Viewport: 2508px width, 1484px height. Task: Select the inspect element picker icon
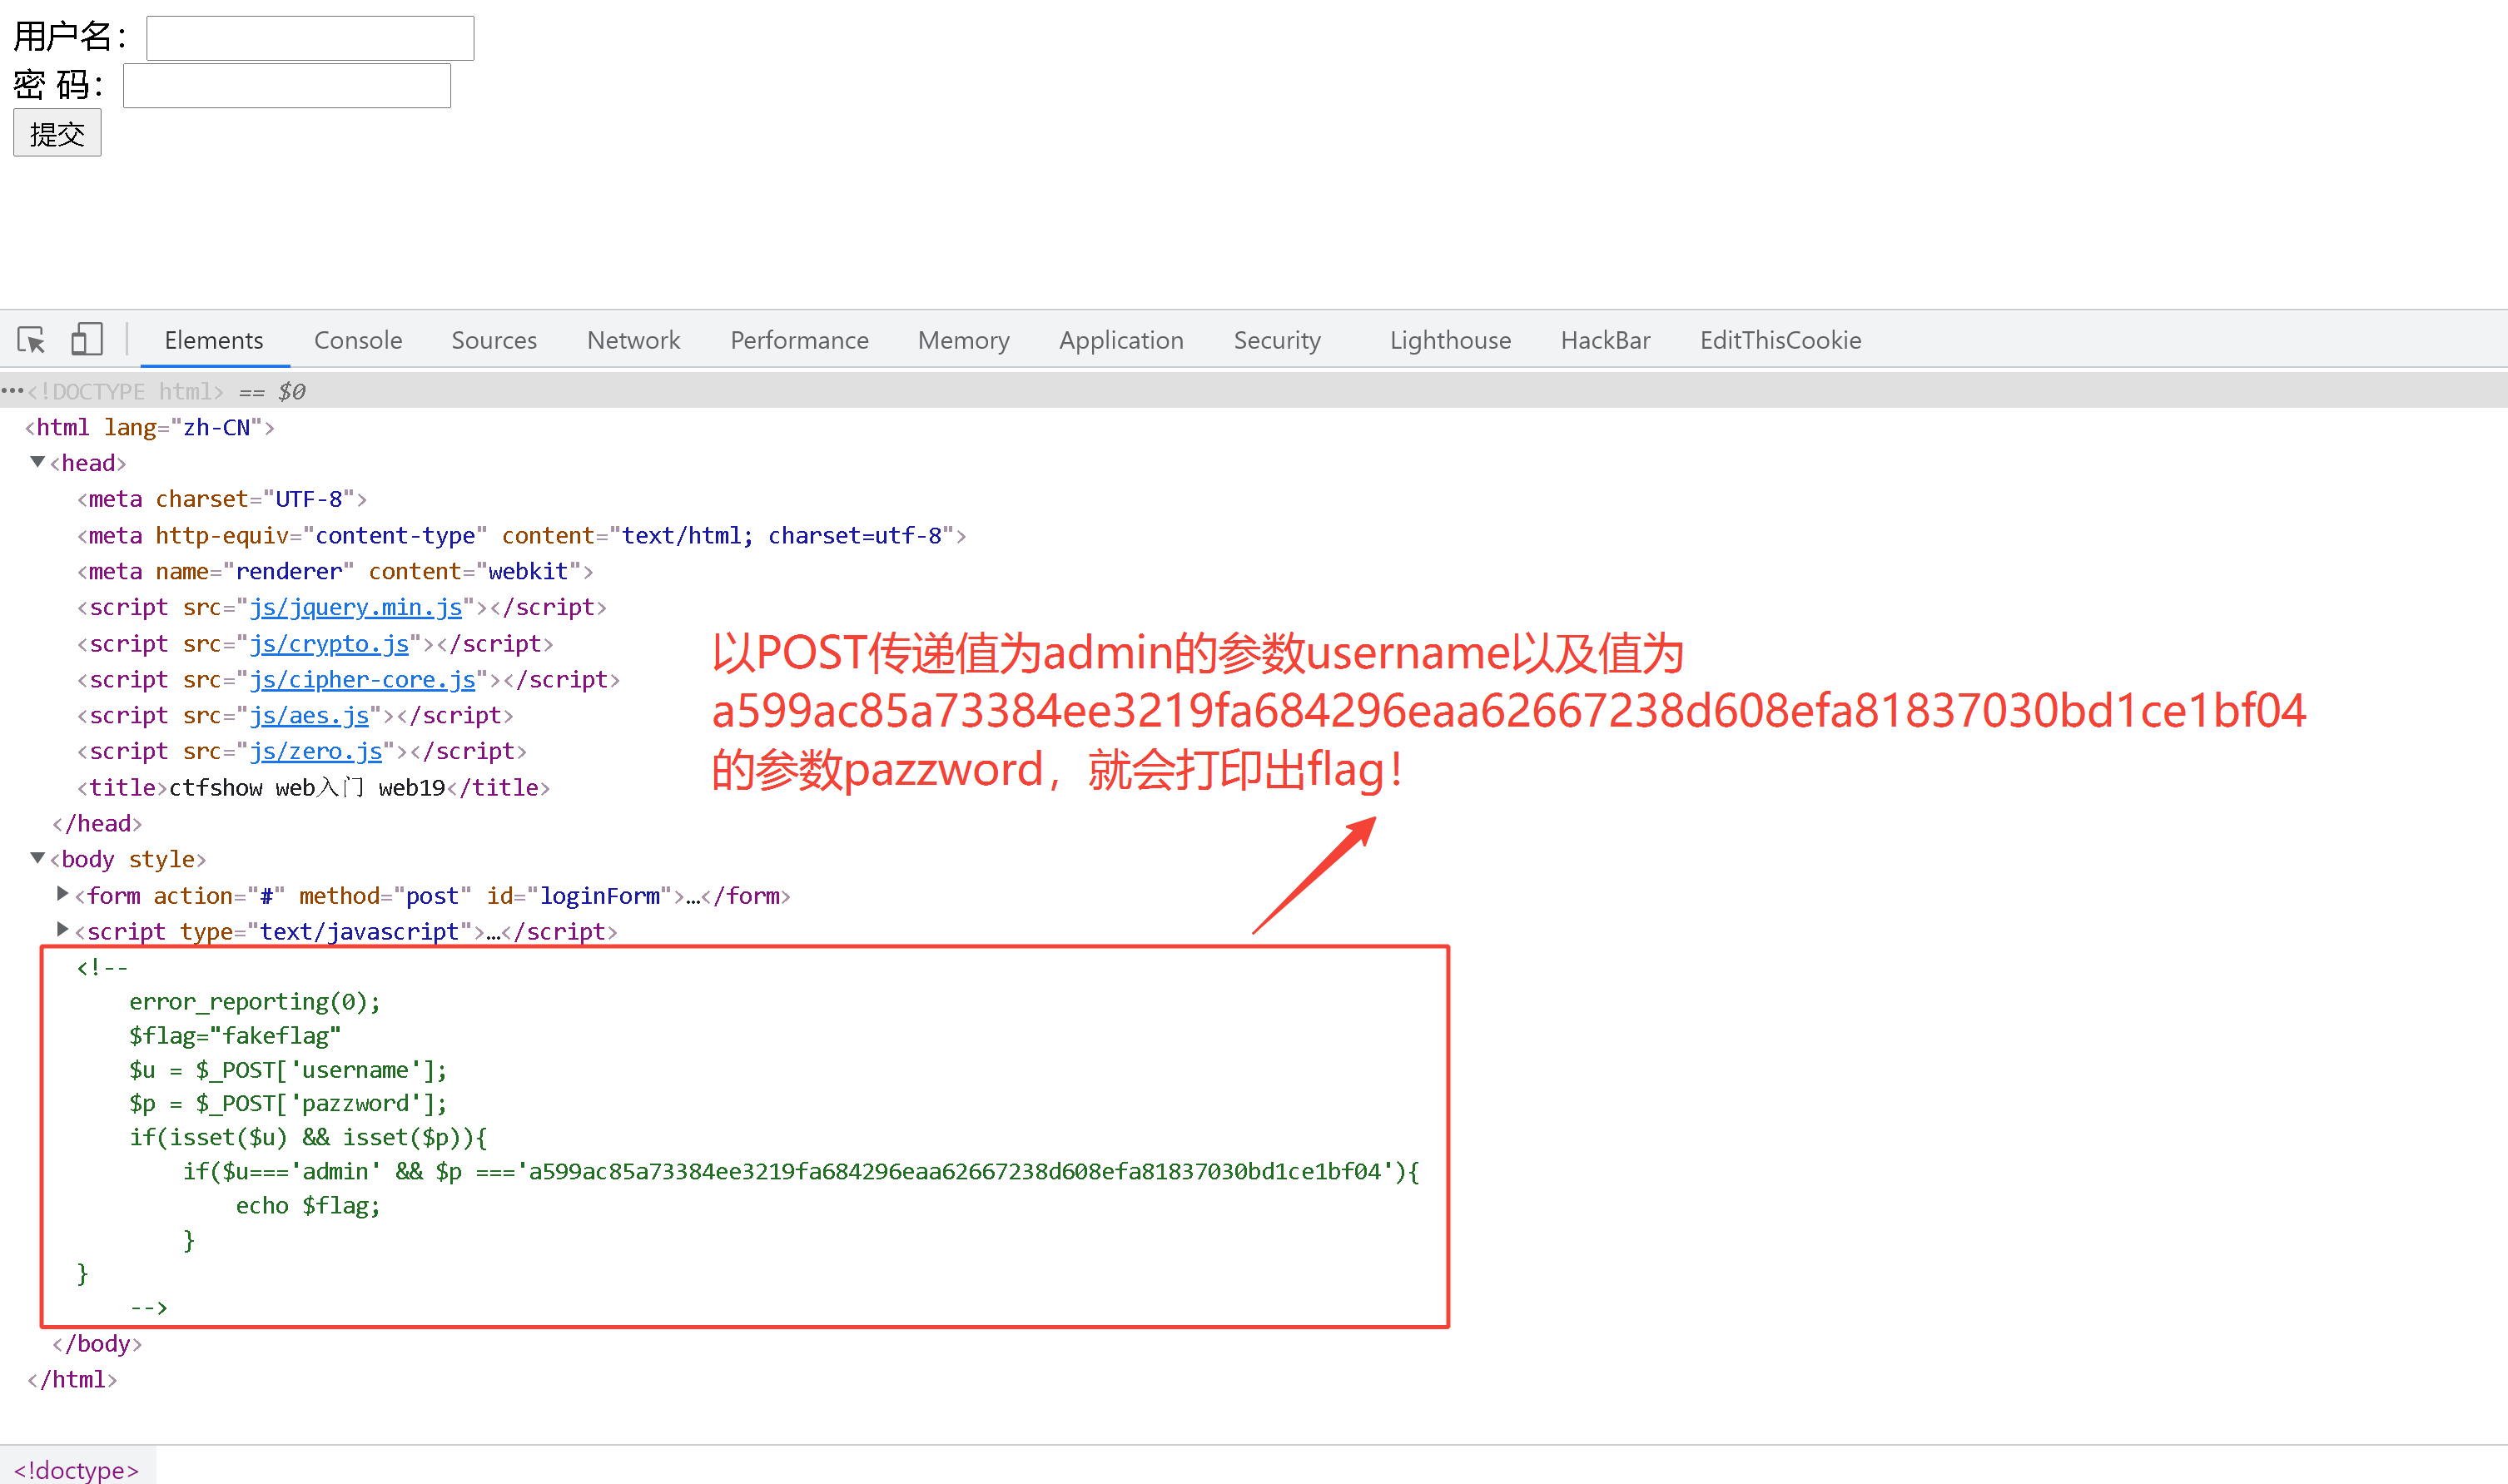(31, 340)
